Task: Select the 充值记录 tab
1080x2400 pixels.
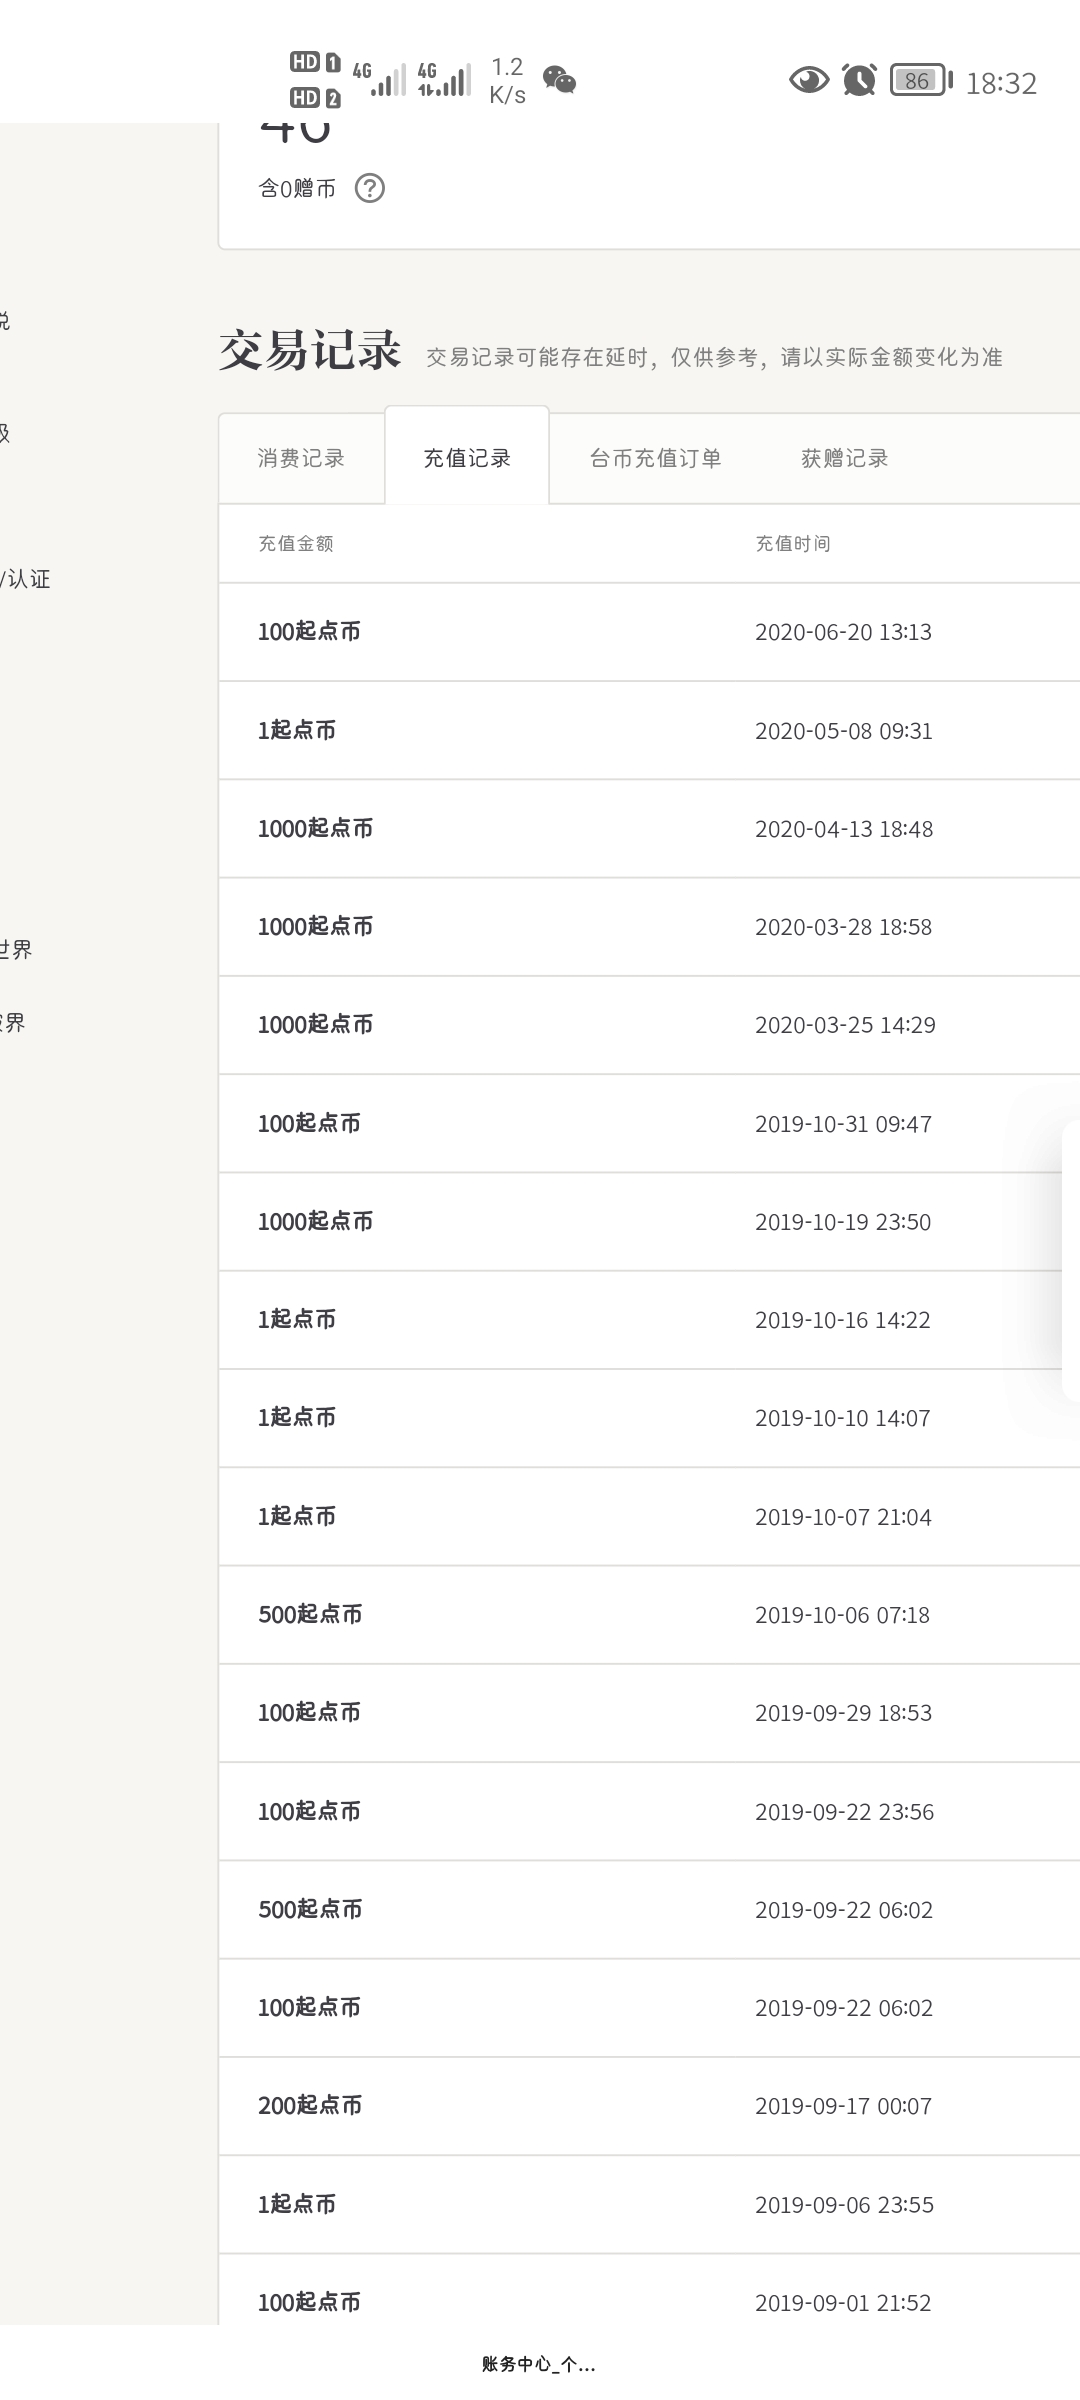Action: [x=467, y=458]
